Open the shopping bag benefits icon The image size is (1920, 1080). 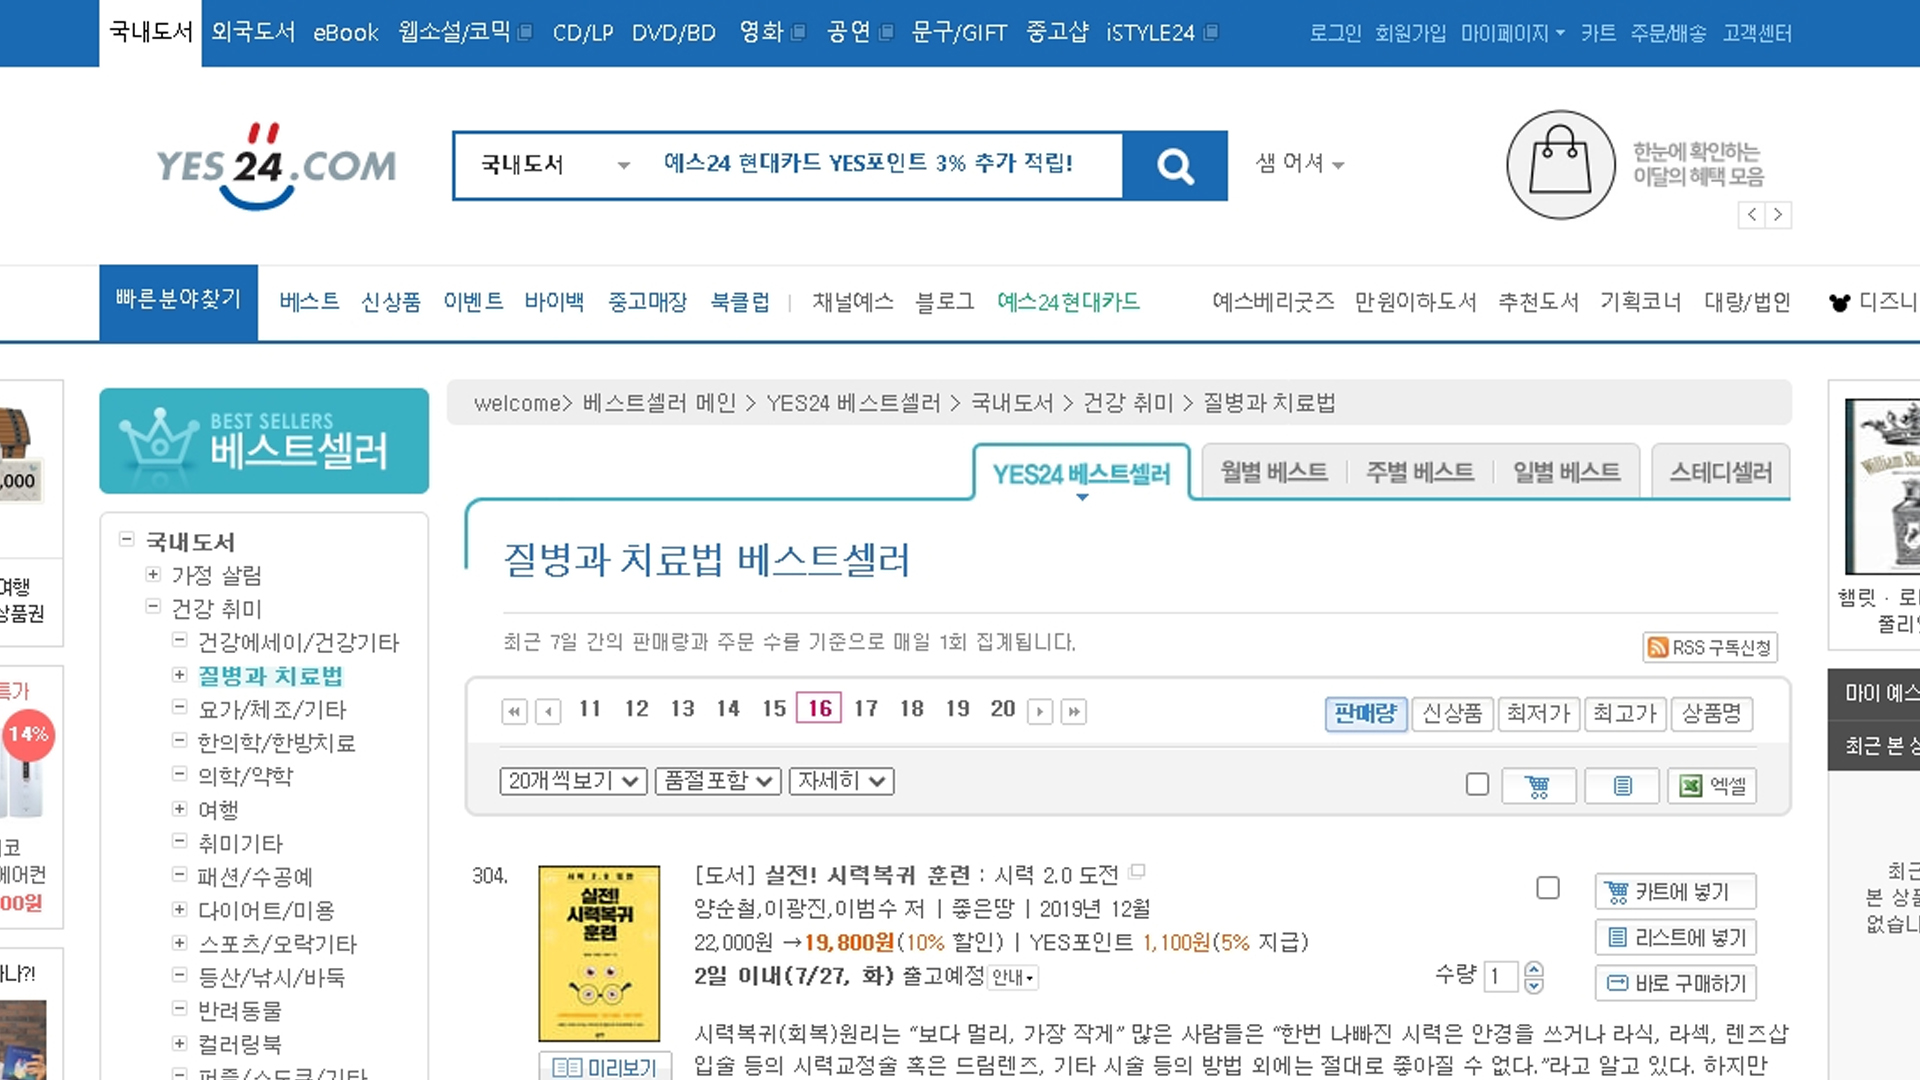click(1560, 165)
